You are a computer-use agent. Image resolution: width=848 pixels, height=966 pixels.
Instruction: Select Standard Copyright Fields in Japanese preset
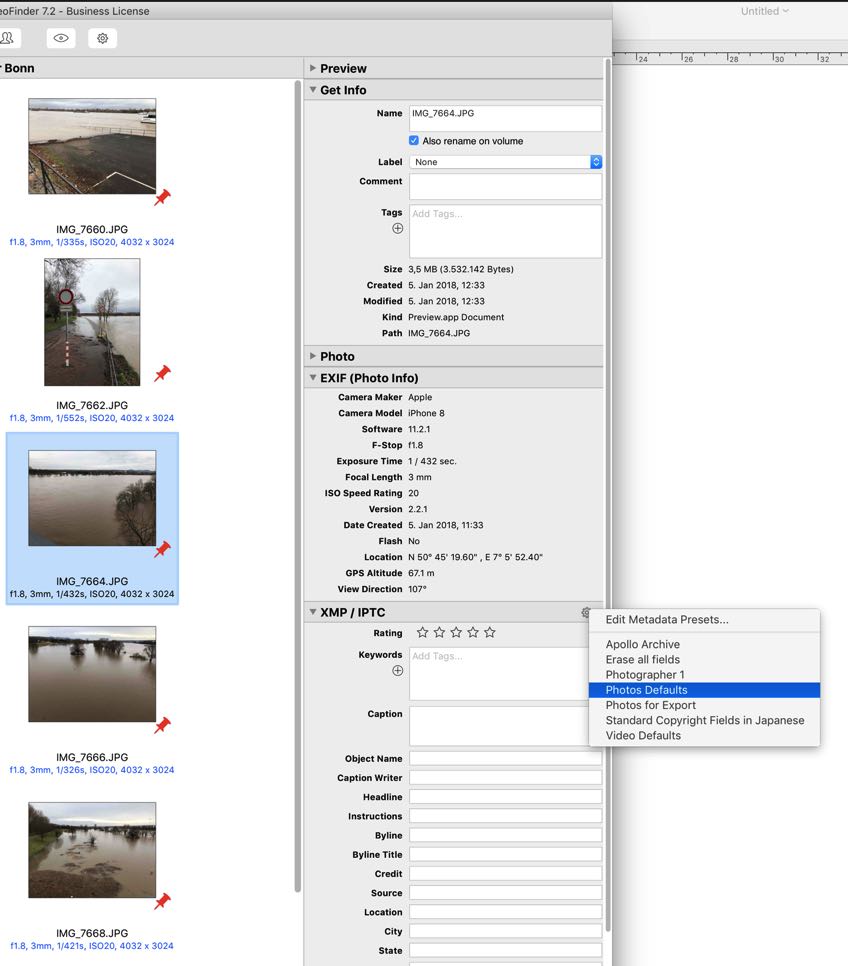[x=704, y=720]
